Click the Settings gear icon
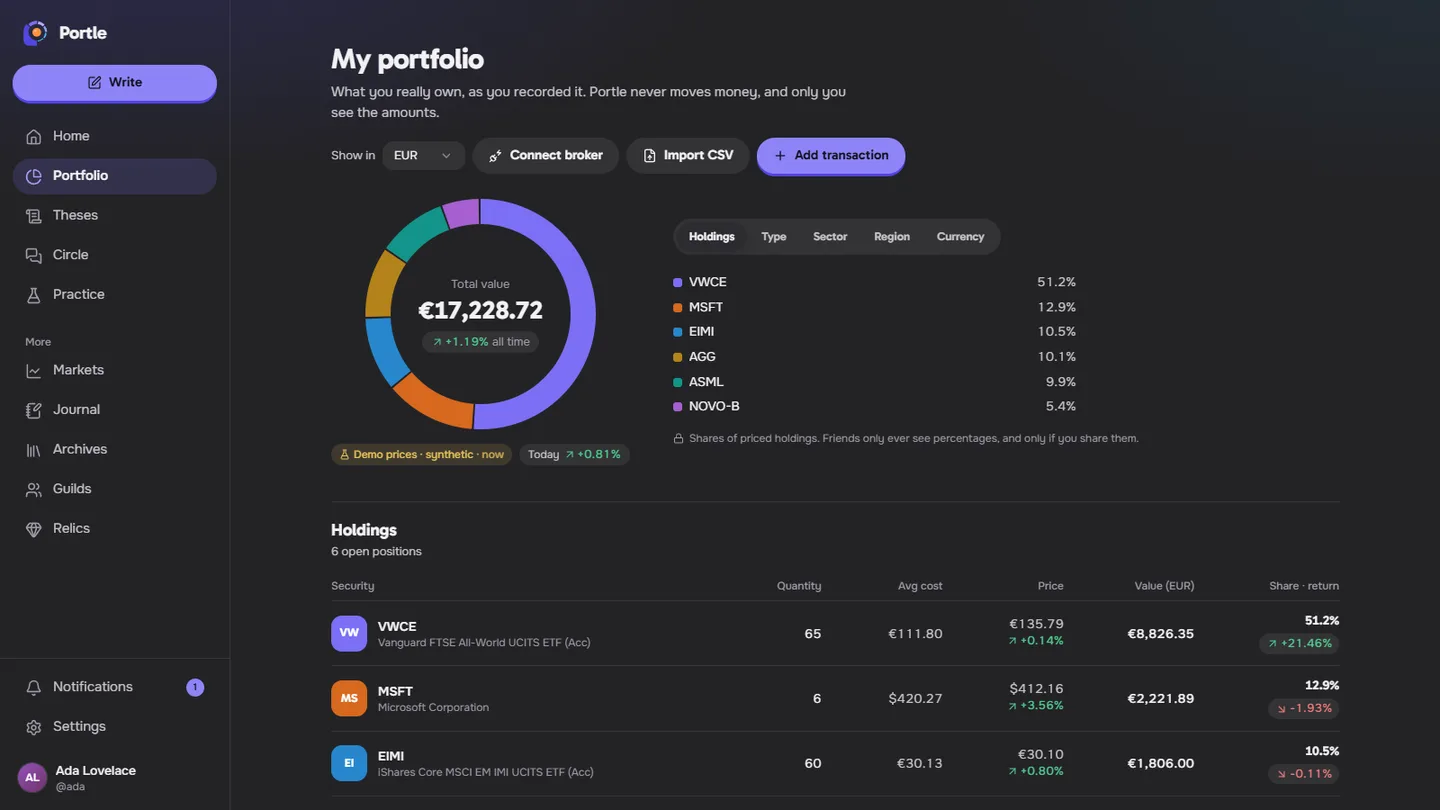The height and width of the screenshot is (810, 1440). pos(34,727)
